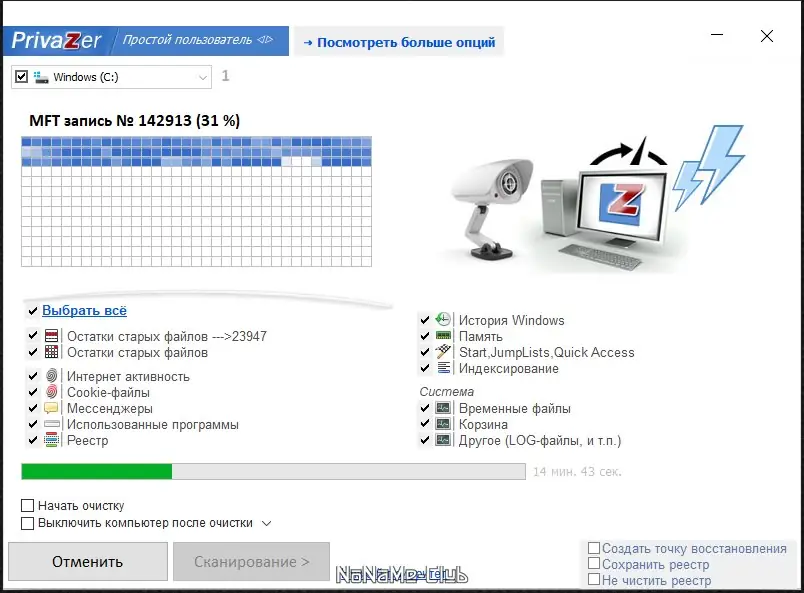Expand shutdown-after-cleaning options chevron
The image size is (804, 593).
pos(266,523)
